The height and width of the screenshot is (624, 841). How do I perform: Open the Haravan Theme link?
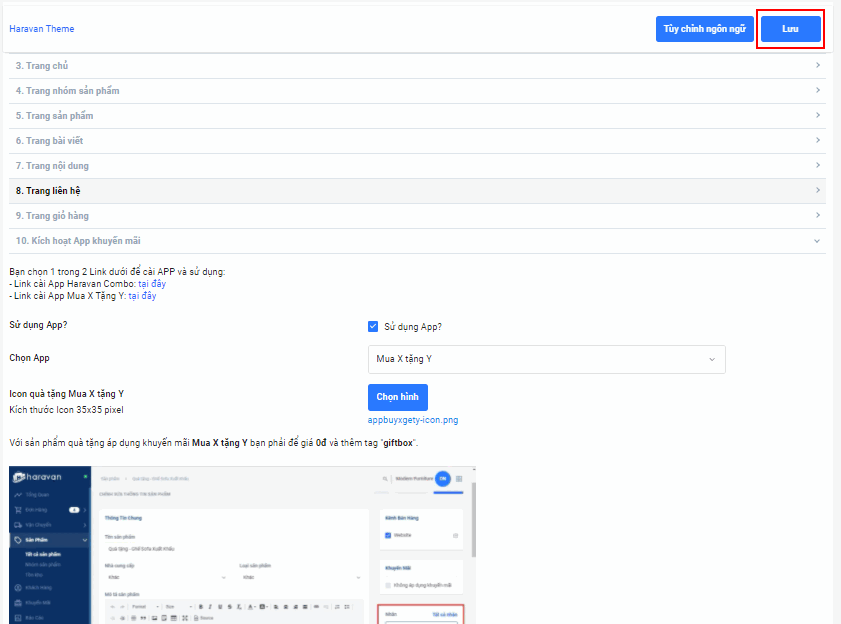[42, 29]
